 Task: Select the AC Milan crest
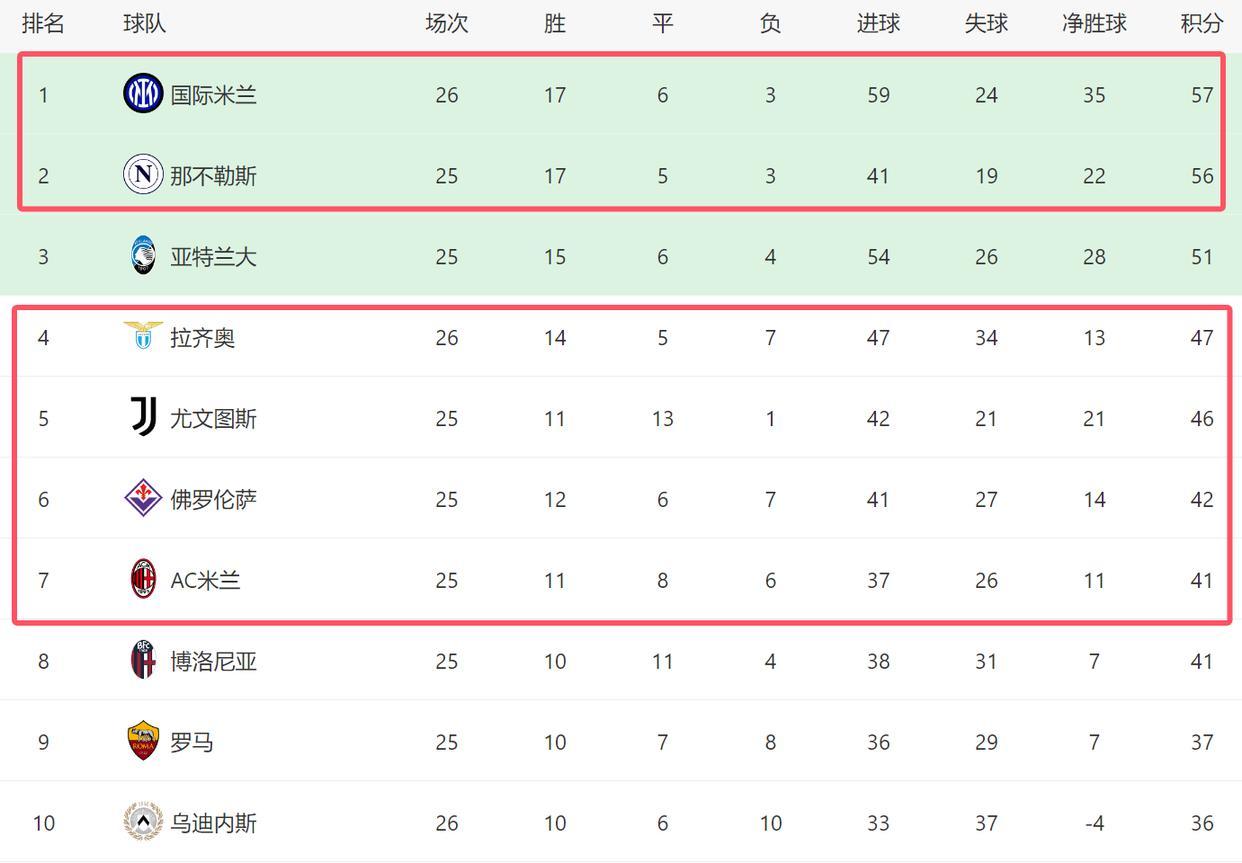coord(143,579)
